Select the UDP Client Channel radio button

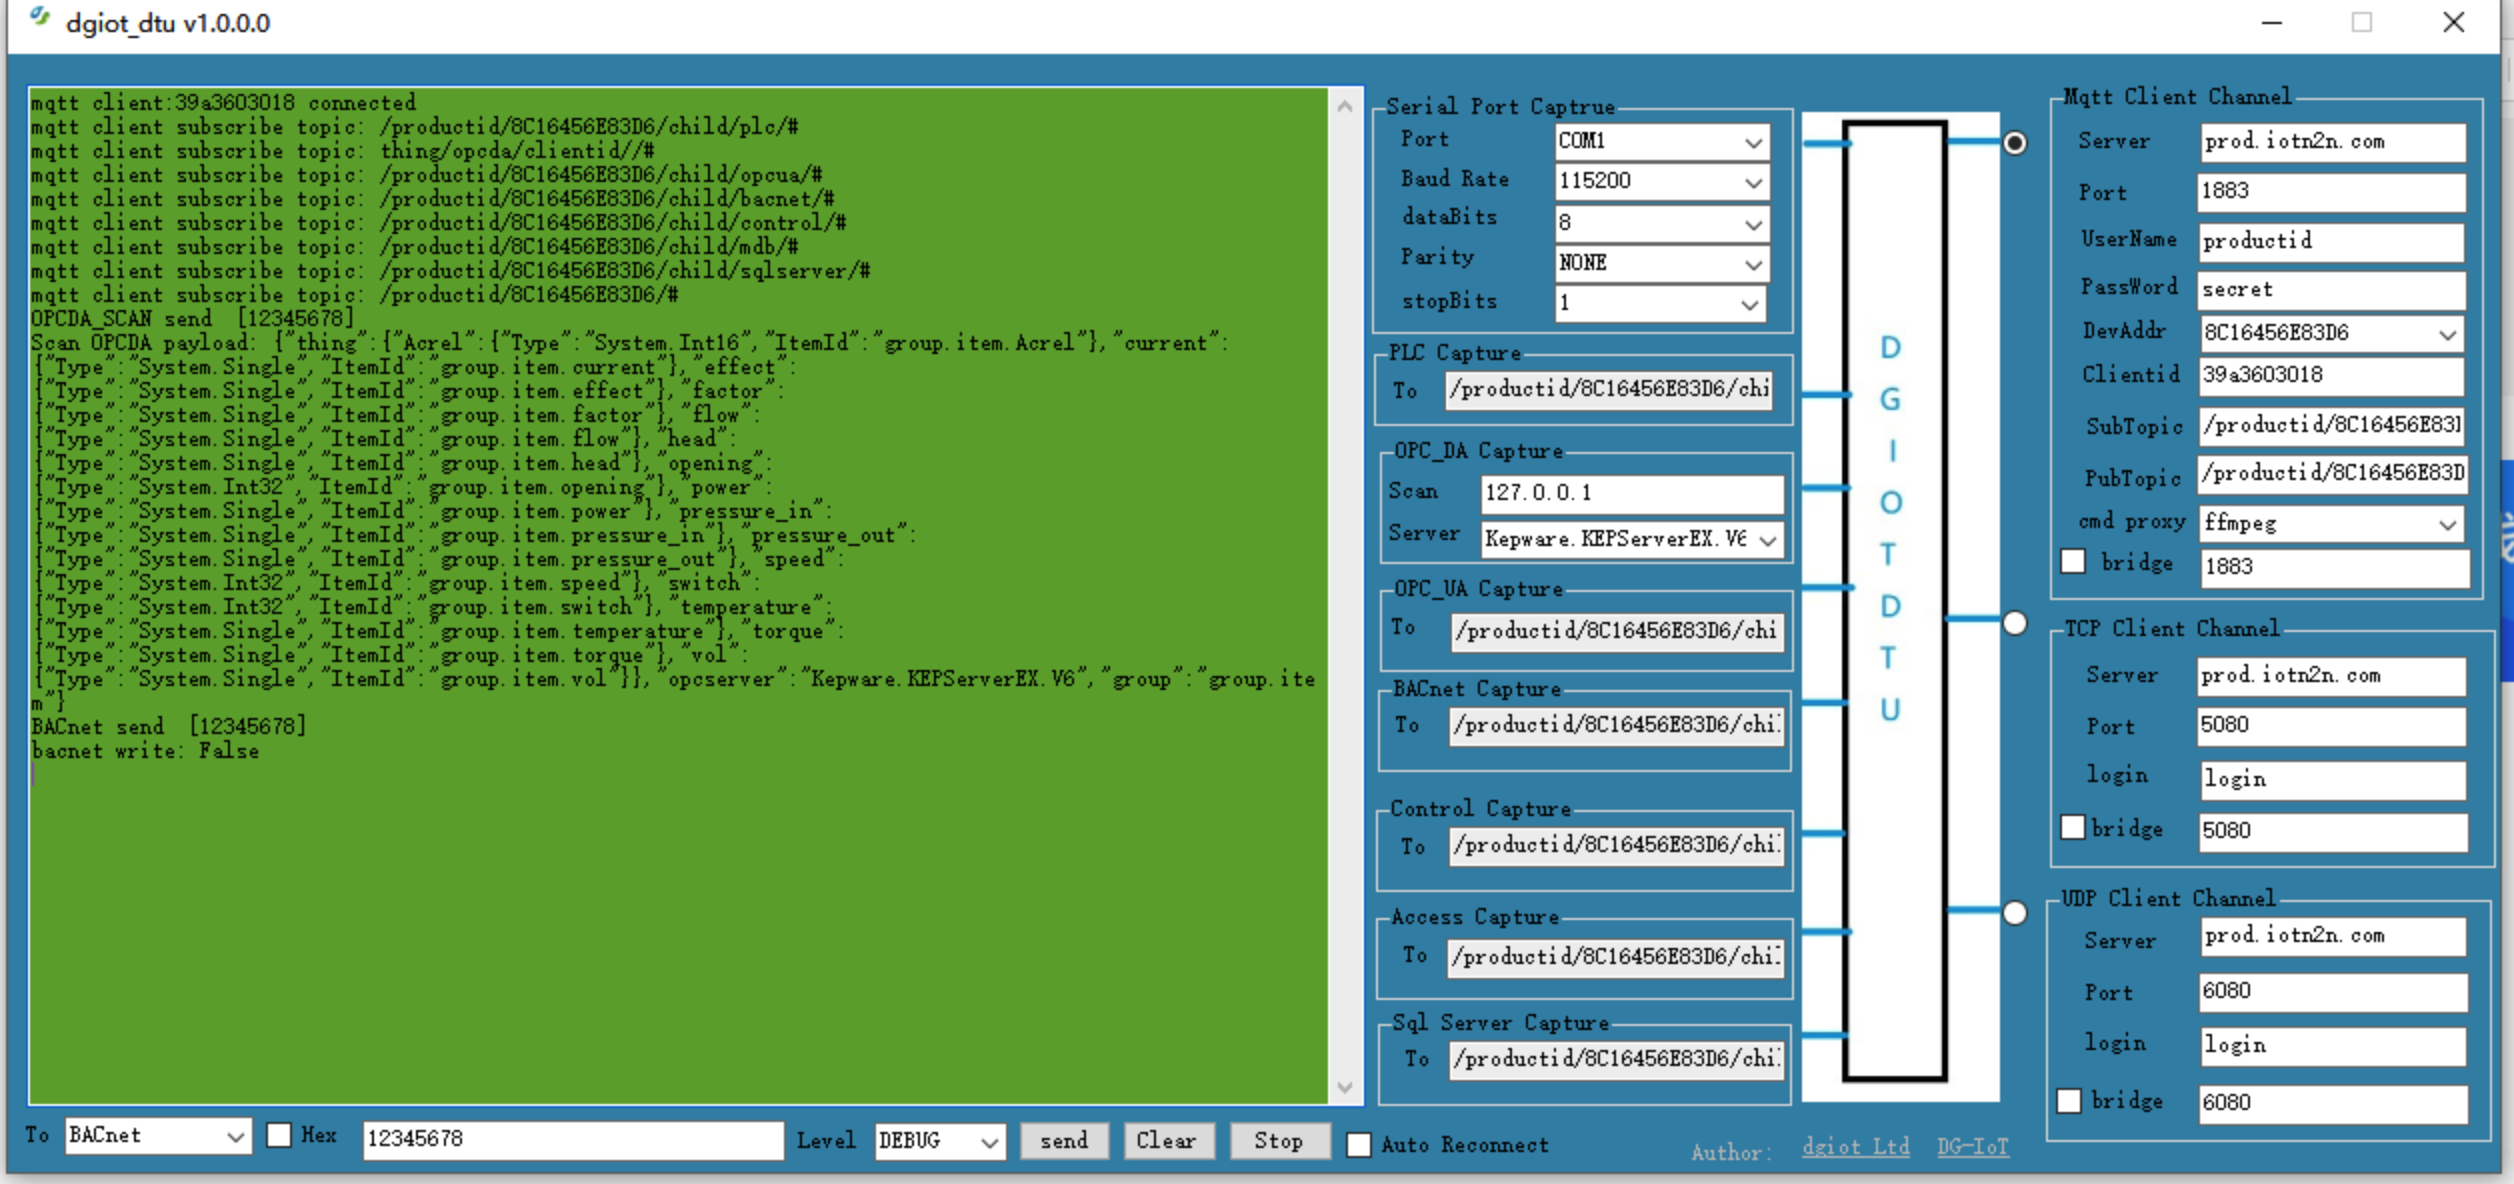click(x=2014, y=913)
